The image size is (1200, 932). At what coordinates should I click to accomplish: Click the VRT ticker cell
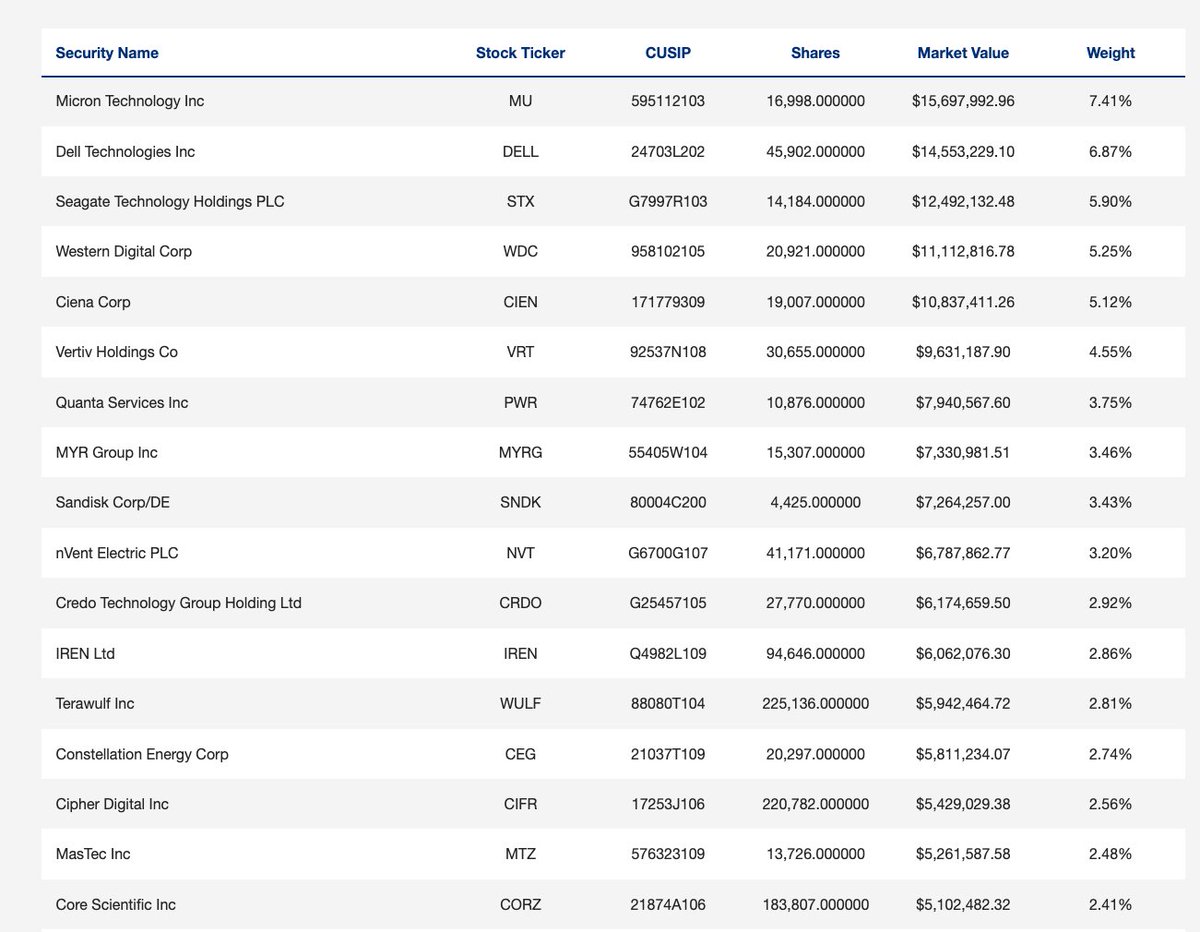(x=521, y=352)
